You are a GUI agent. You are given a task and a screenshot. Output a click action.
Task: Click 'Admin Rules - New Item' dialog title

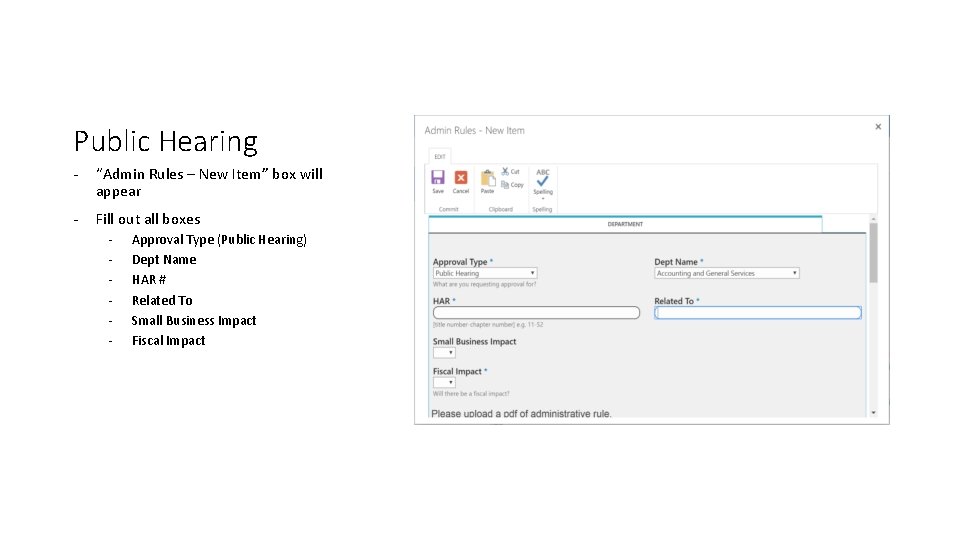[474, 130]
